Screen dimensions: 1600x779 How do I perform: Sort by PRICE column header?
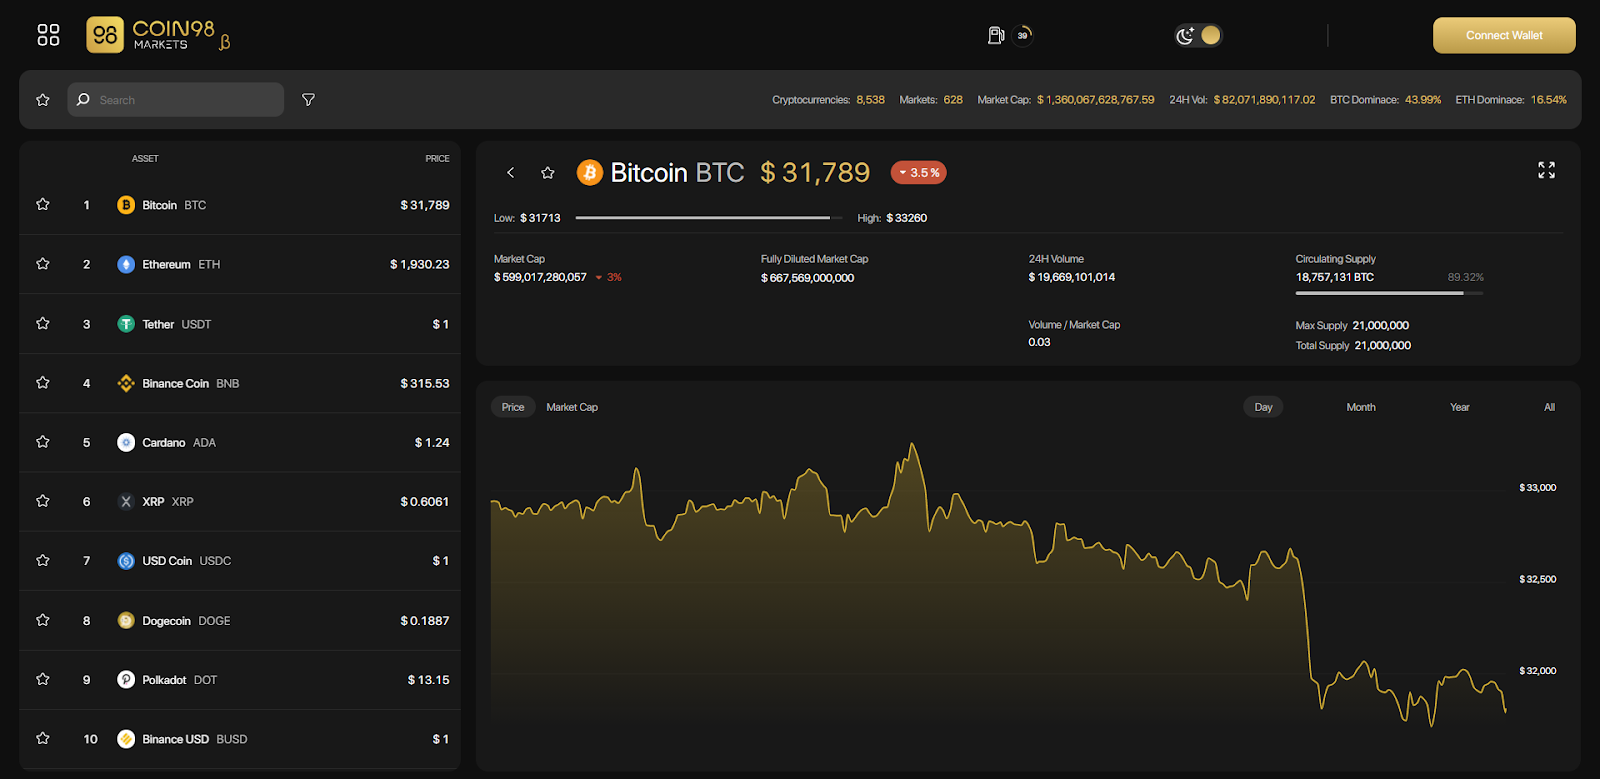[437, 159]
